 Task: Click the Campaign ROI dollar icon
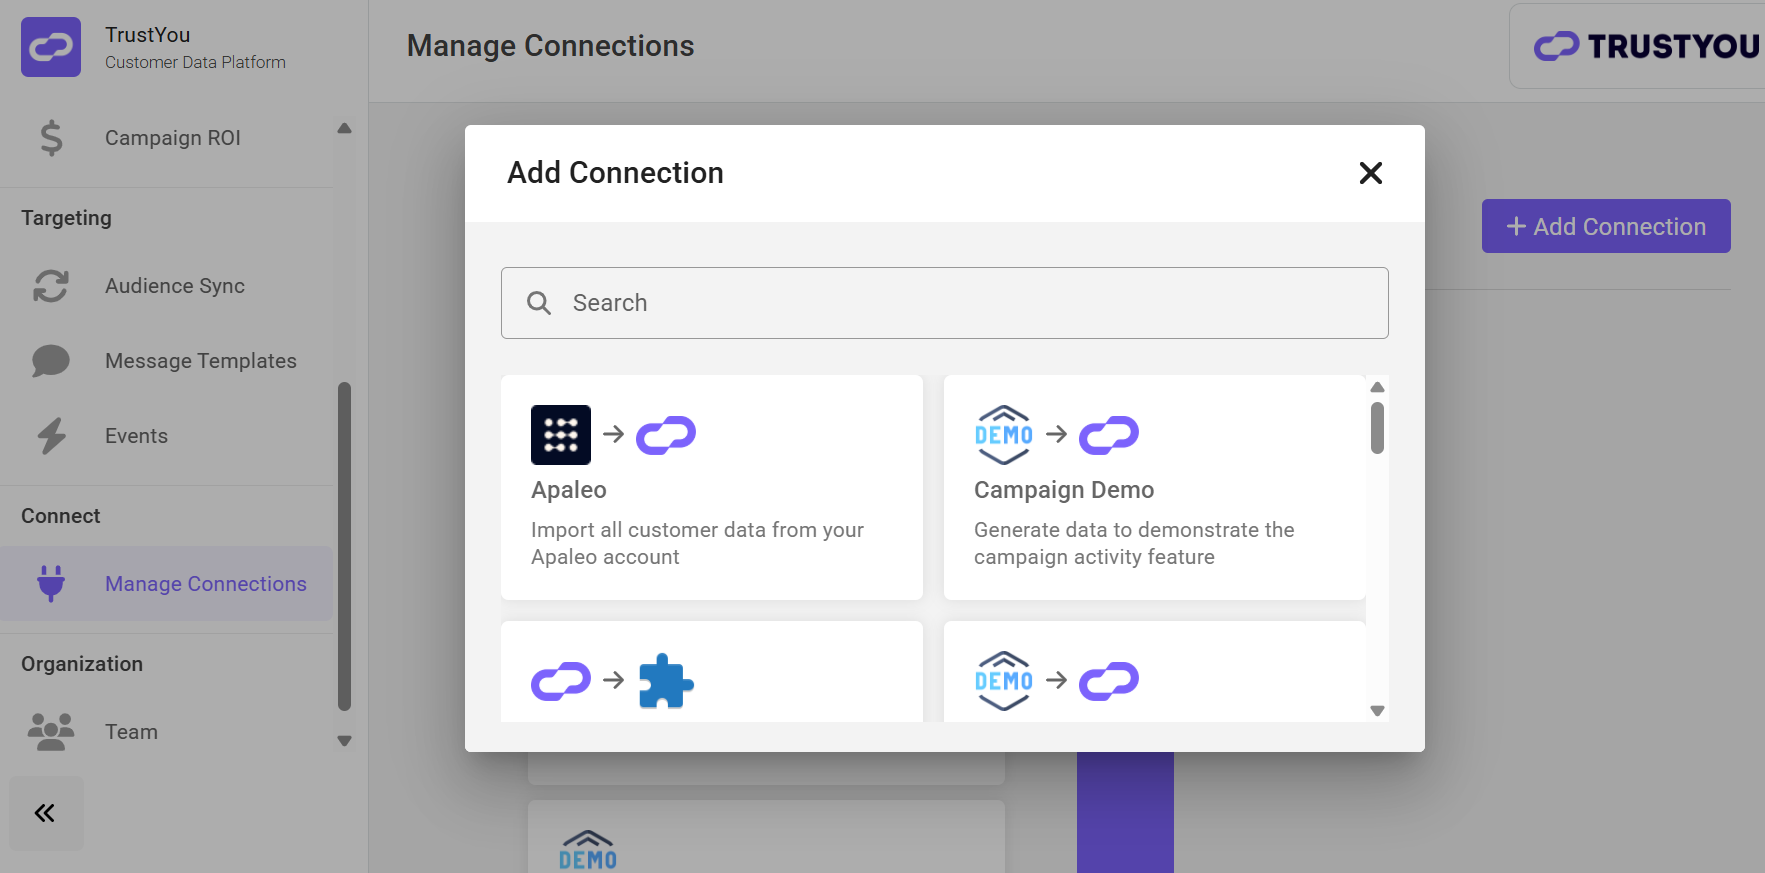(51, 138)
